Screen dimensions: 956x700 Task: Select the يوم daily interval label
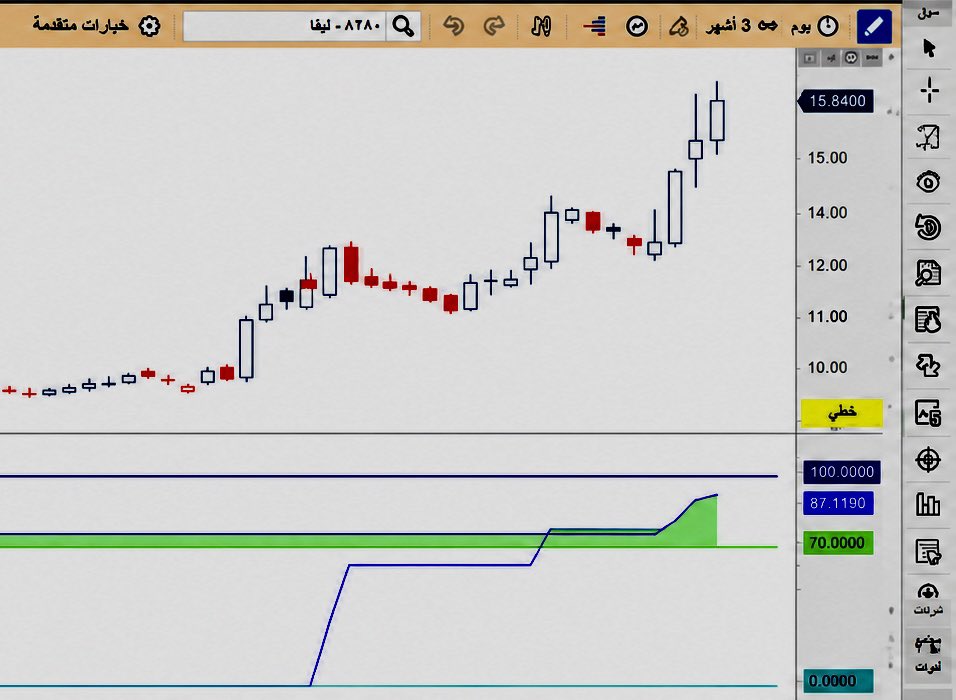click(x=801, y=26)
